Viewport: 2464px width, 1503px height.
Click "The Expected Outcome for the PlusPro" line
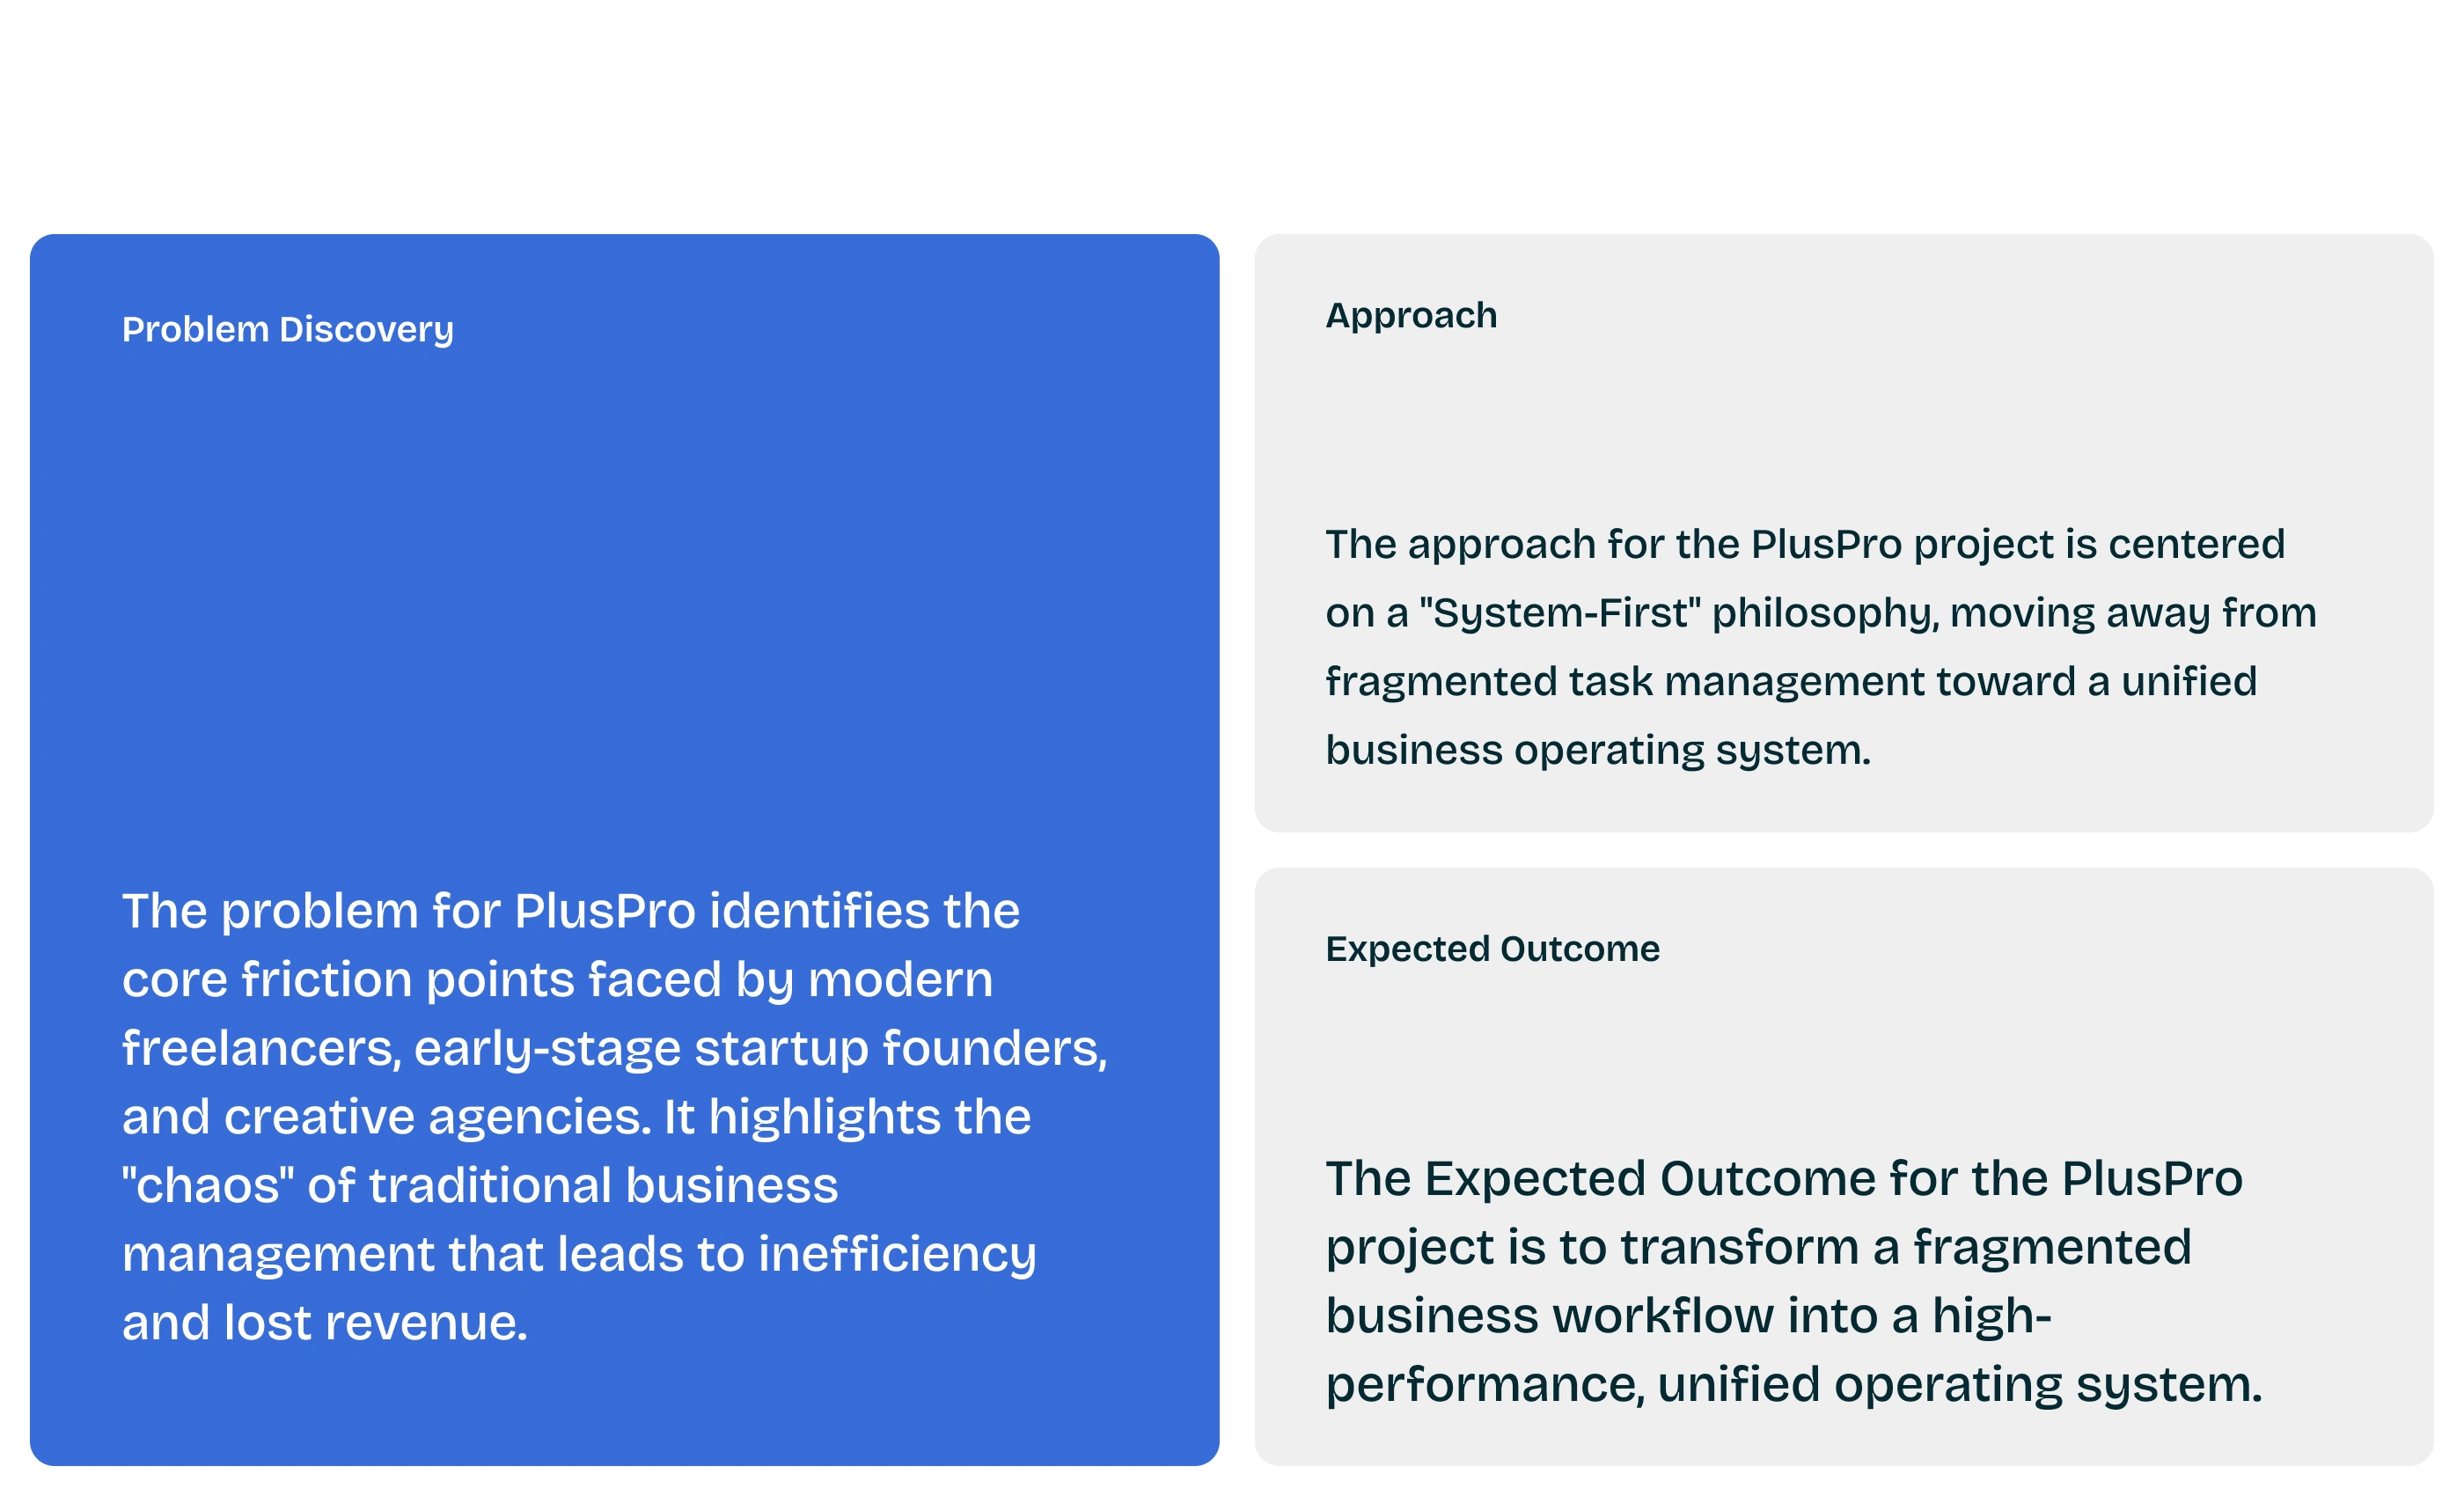click(x=1783, y=1179)
